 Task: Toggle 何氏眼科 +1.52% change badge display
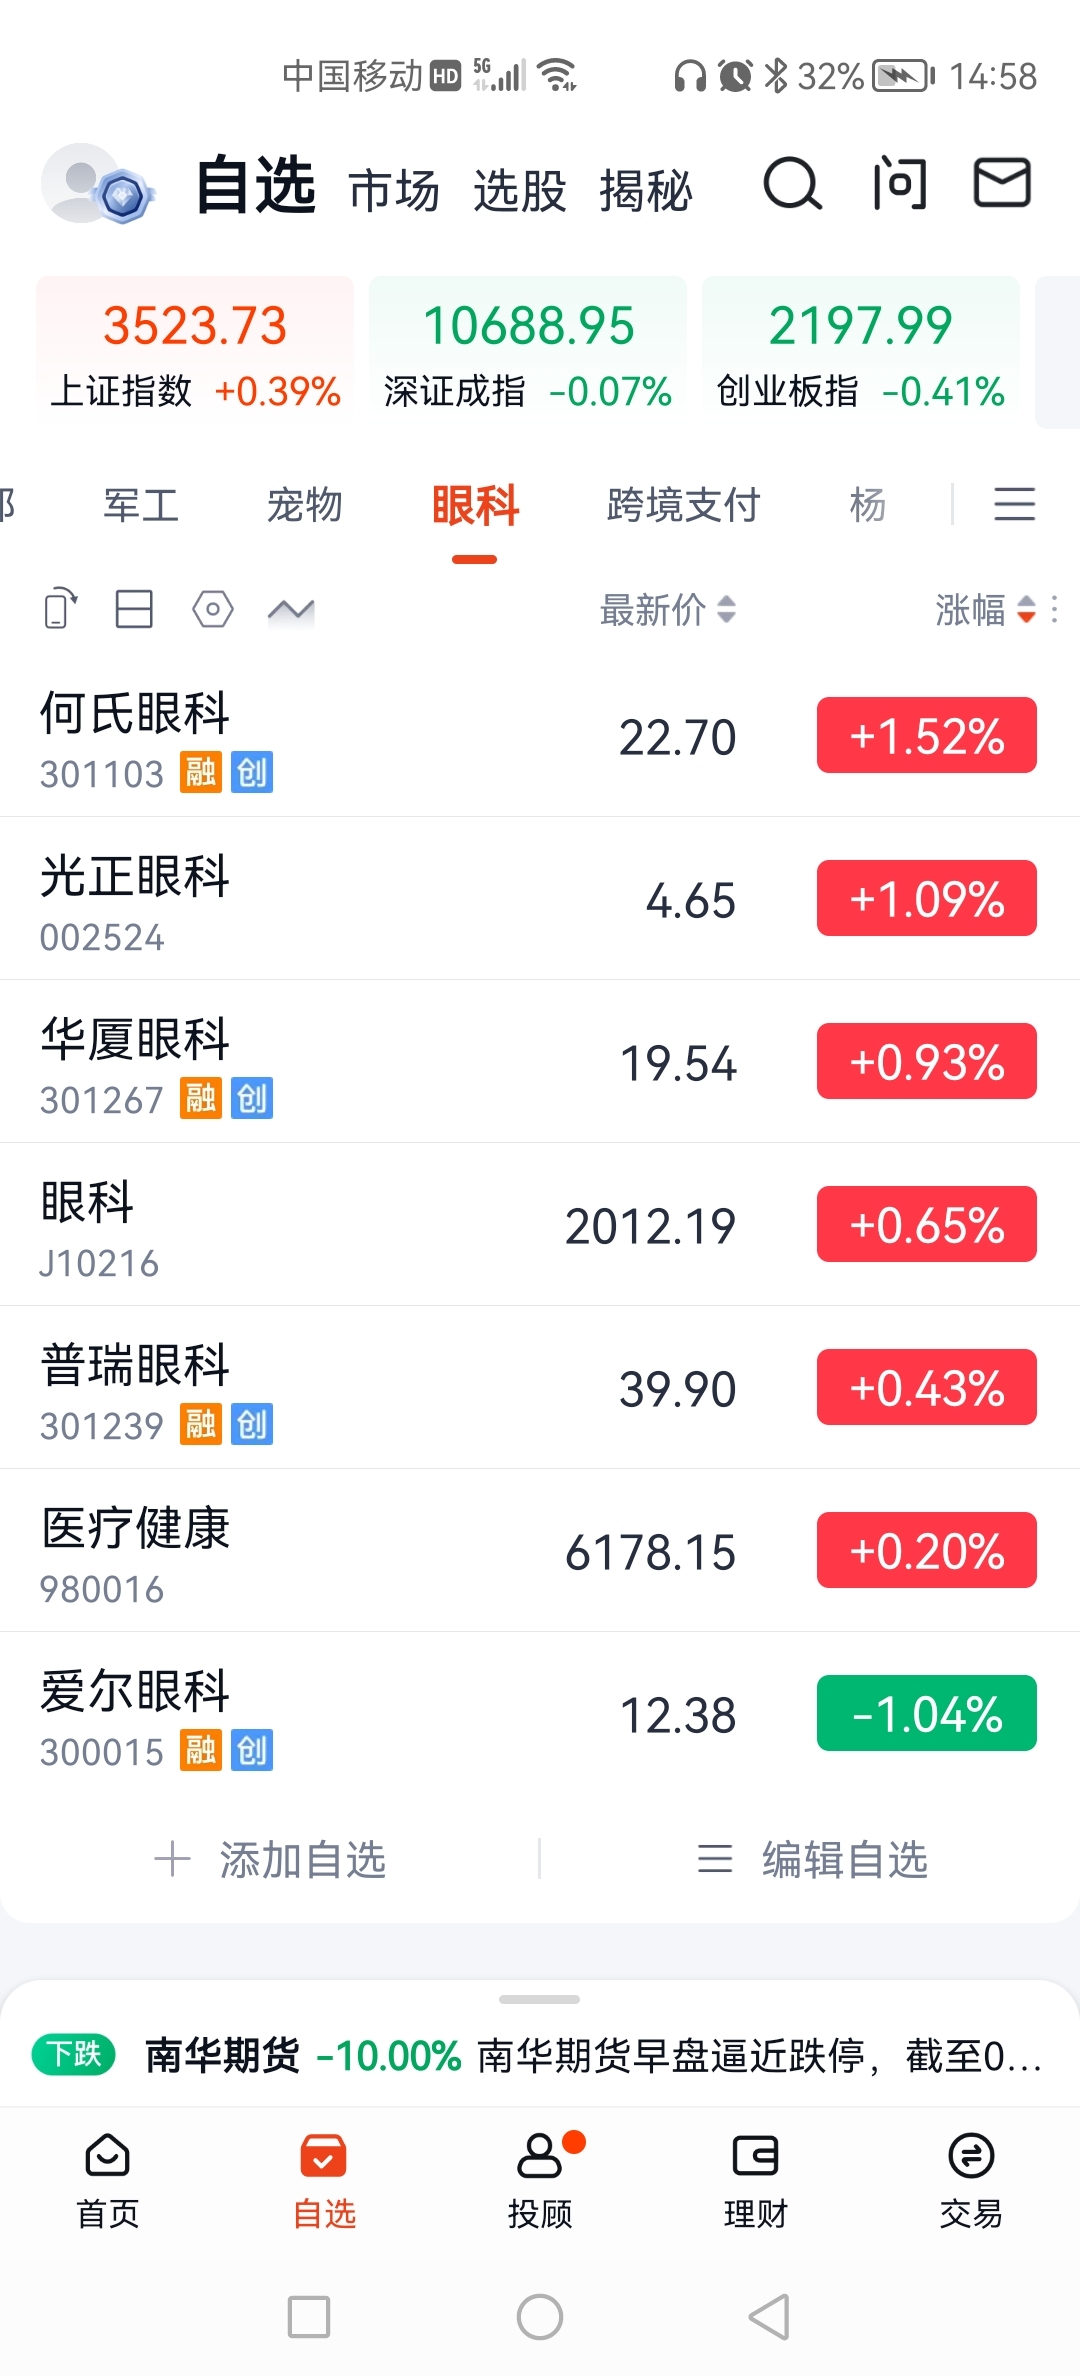927,735
